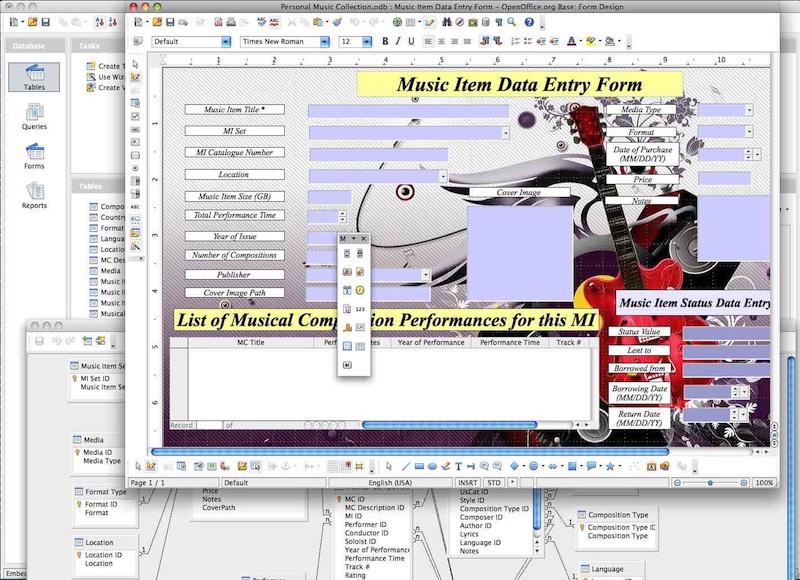Toggle Bold formatting

(x=385, y=42)
